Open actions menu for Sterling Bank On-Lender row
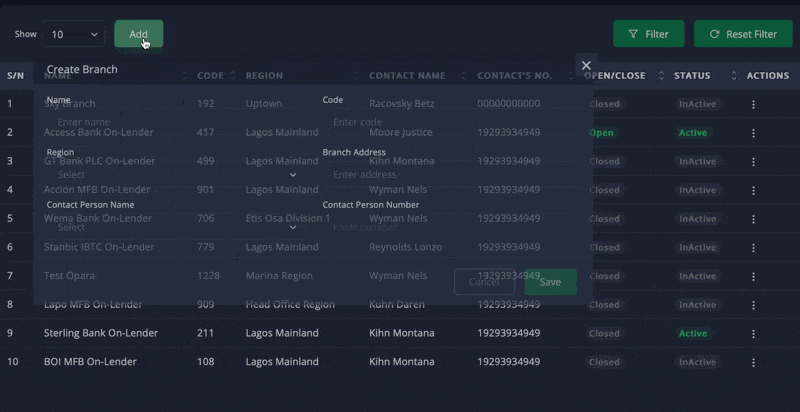This screenshot has width=800, height=412. click(x=754, y=333)
